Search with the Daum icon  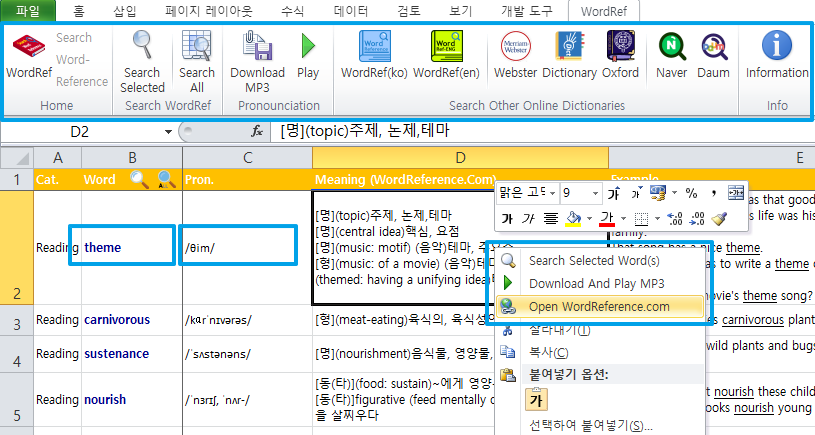tap(713, 47)
